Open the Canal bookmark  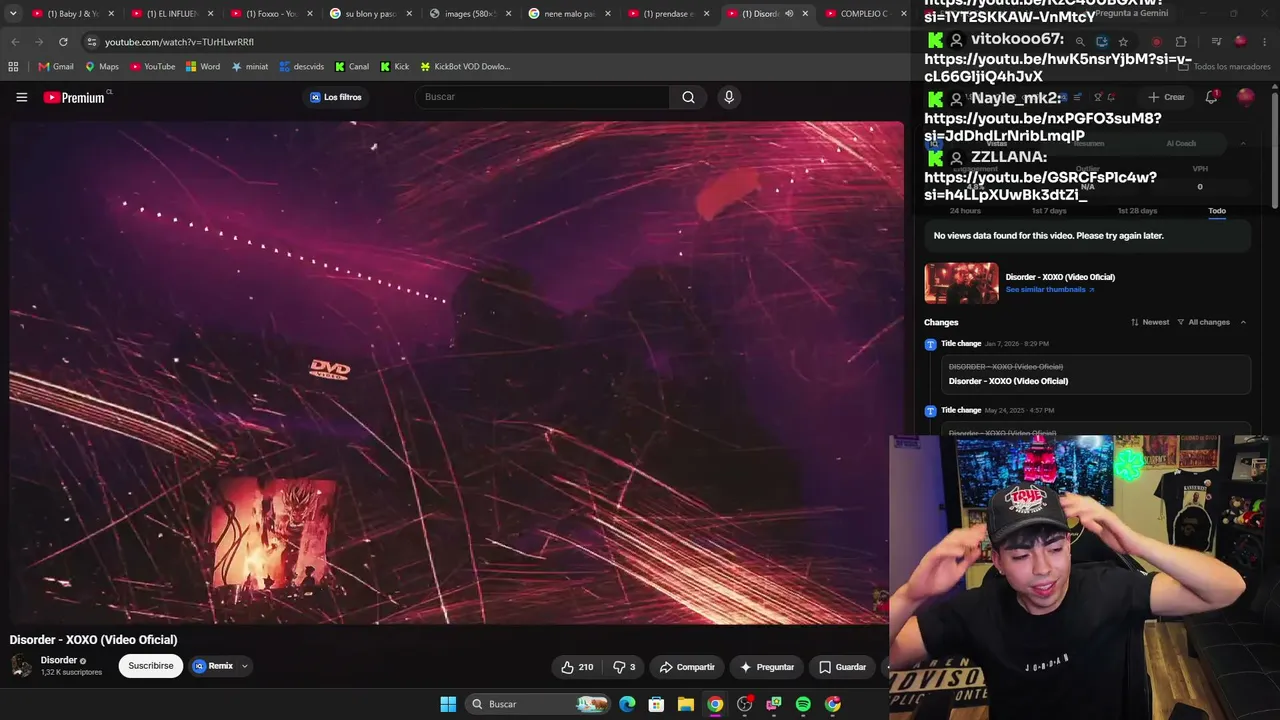352,67
